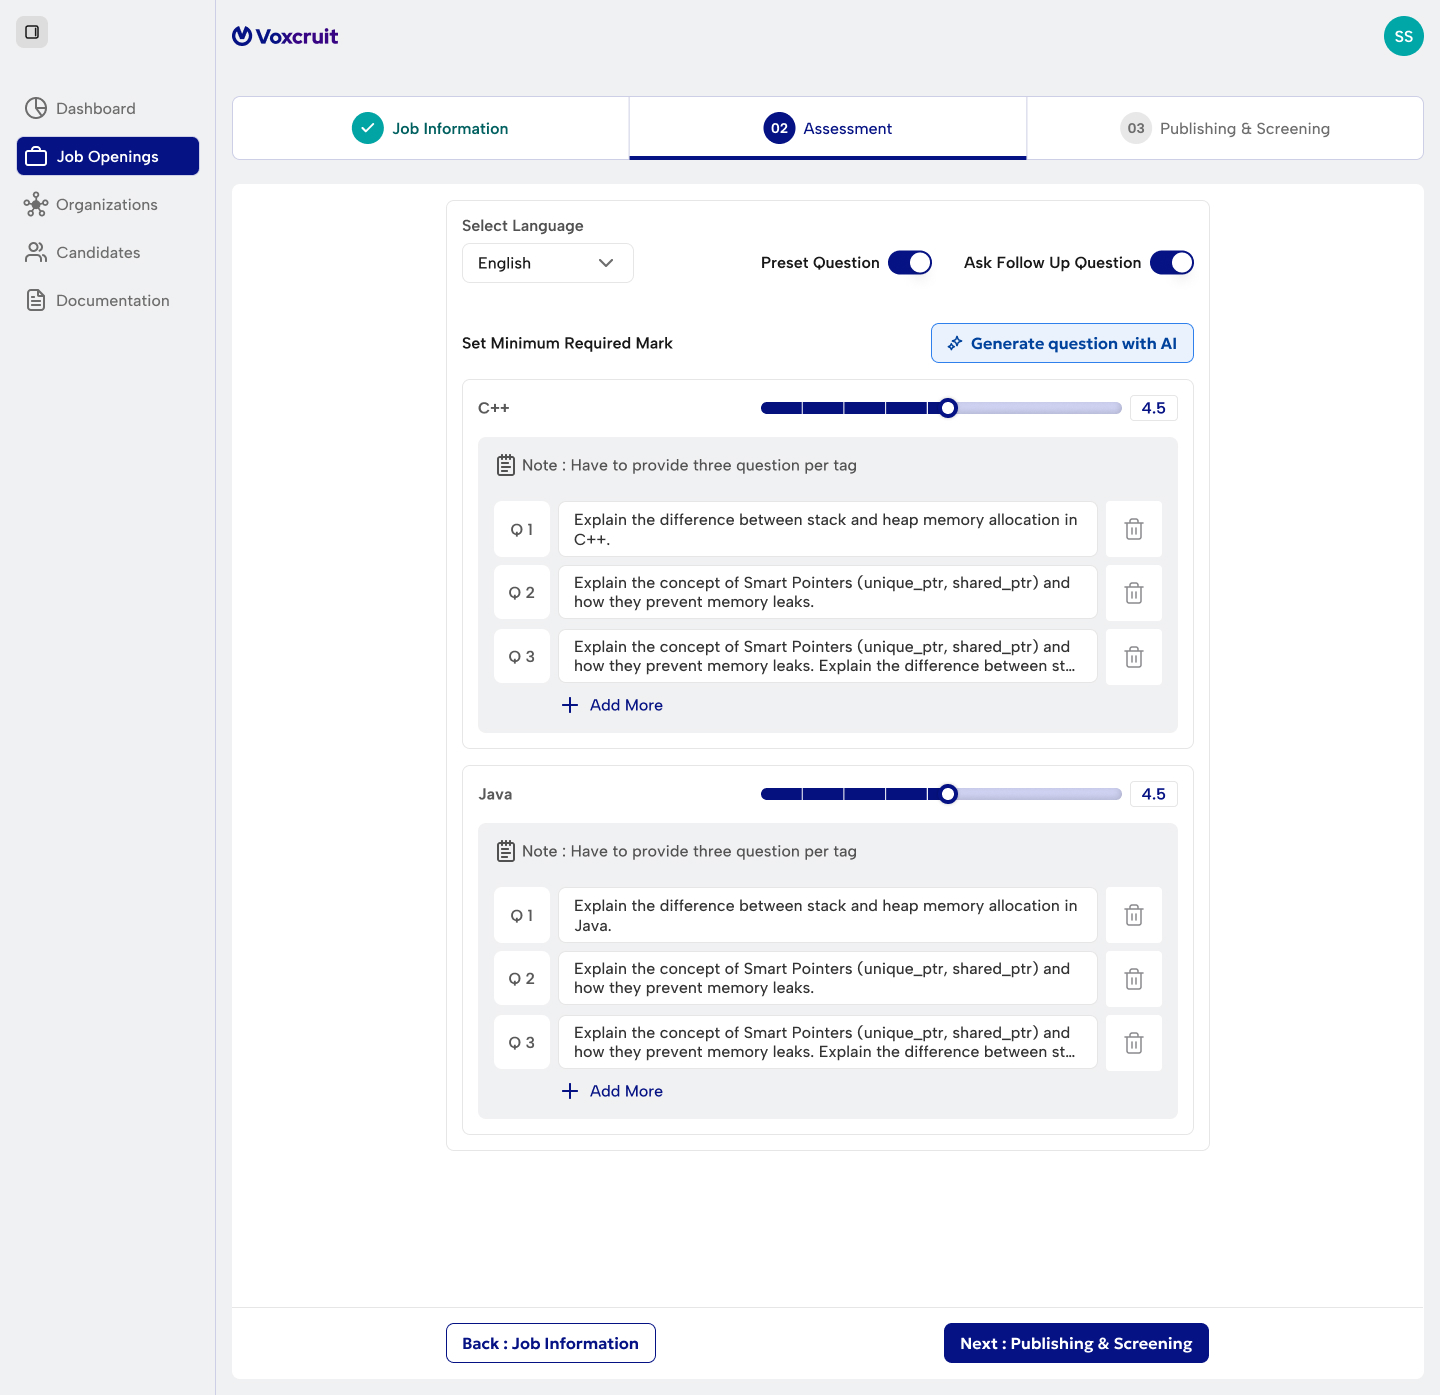Click the Java mark value field 4.5
The height and width of the screenshot is (1395, 1440).
point(1154,794)
